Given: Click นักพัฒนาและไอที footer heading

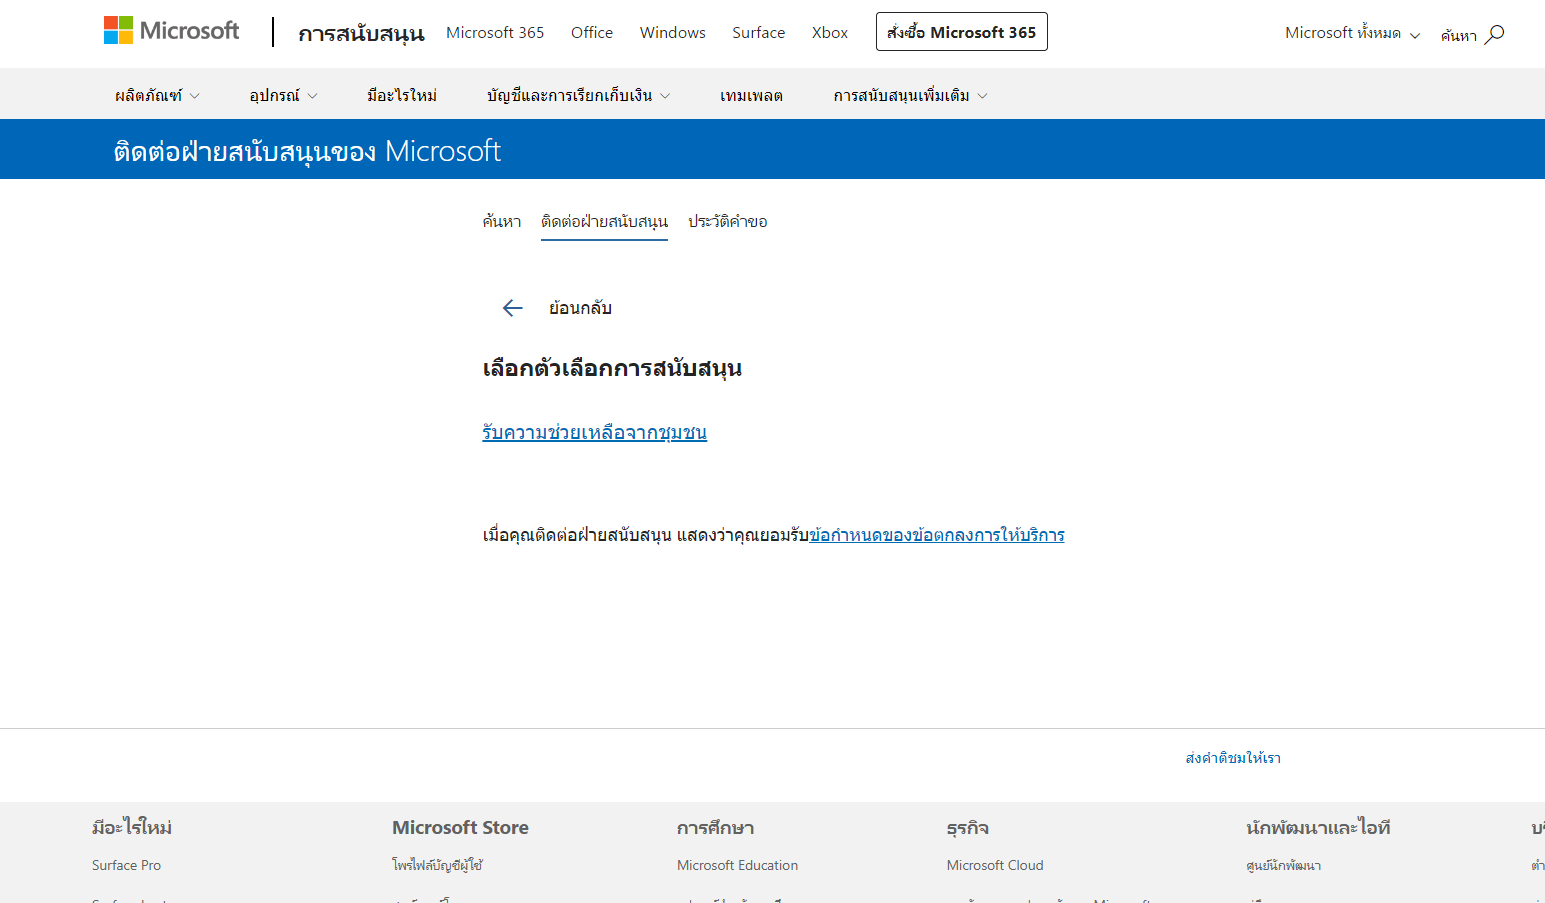Looking at the screenshot, I should (x=1318, y=827).
